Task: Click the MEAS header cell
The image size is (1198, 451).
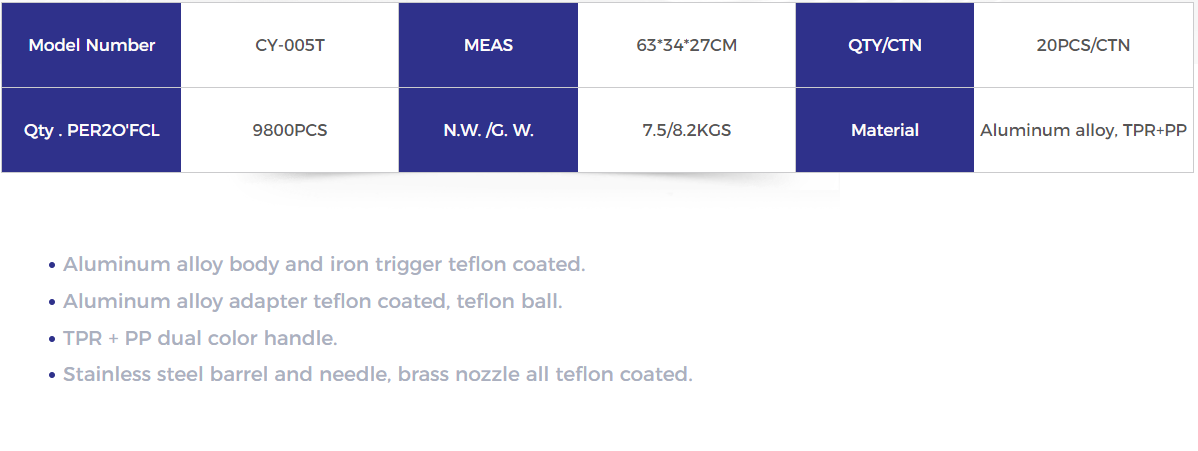Action: point(488,45)
